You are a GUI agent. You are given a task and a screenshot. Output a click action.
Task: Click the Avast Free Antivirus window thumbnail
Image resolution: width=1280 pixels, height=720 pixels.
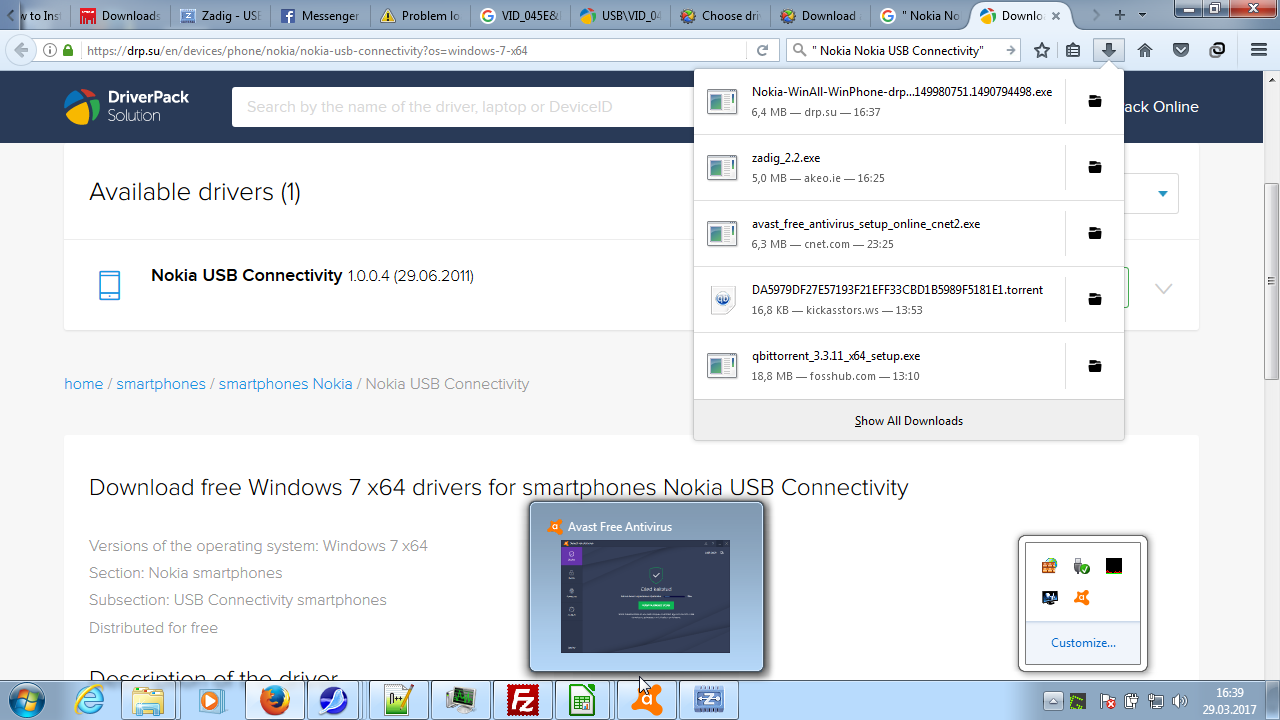click(x=646, y=587)
